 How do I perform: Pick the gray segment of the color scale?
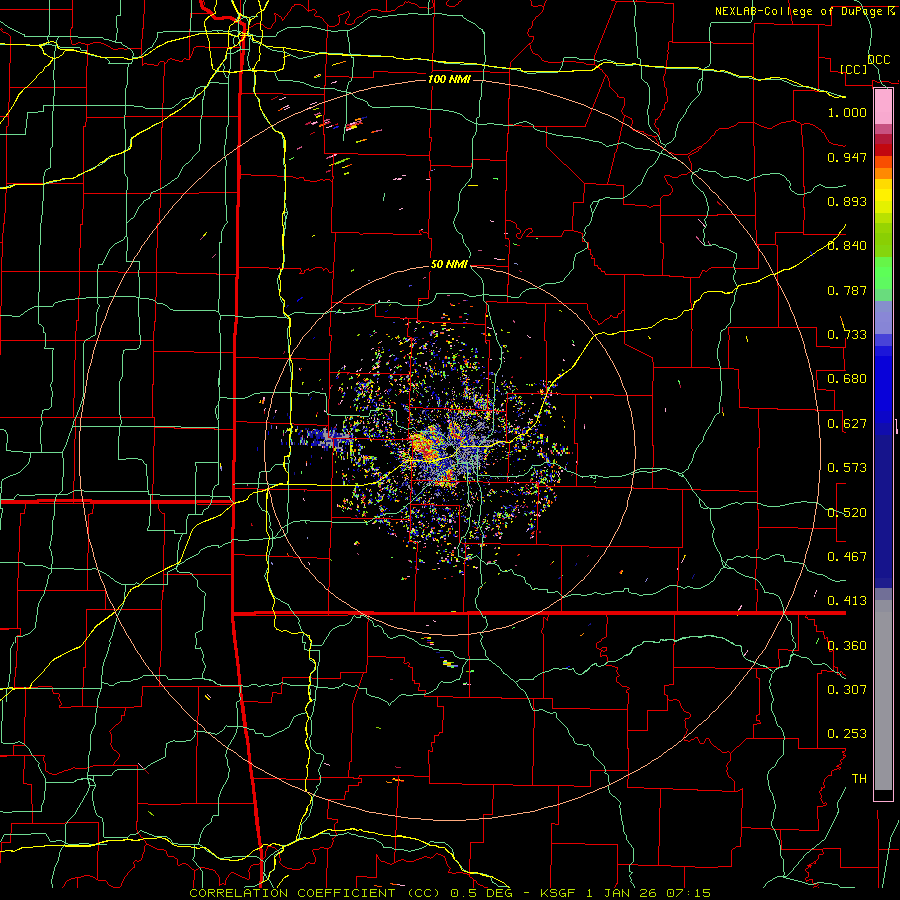(x=883, y=695)
